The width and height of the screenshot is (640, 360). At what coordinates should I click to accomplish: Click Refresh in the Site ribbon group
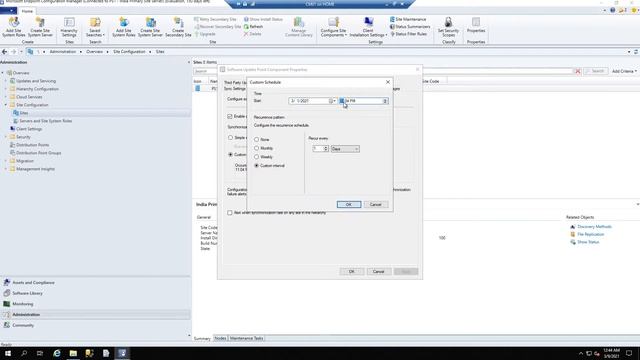click(x=253, y=27)
